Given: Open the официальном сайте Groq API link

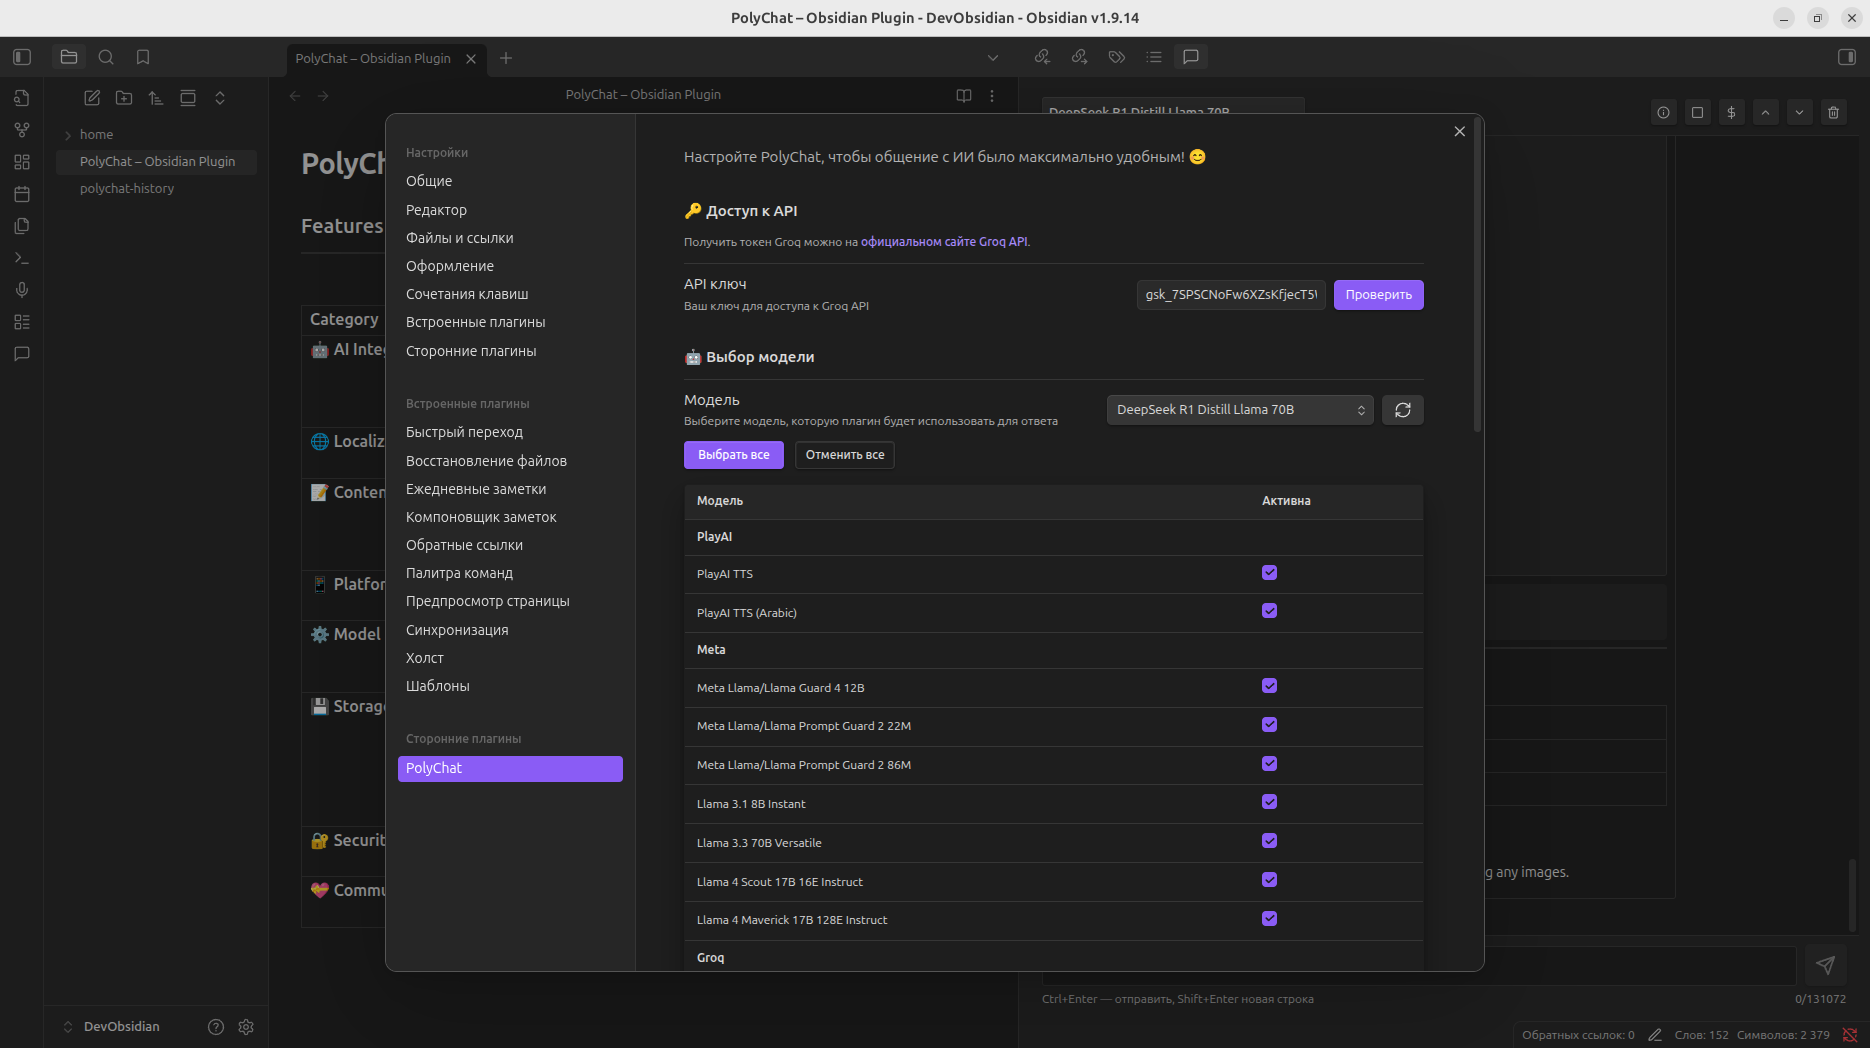Looking at the screenshot, I should tap(943, 241).
